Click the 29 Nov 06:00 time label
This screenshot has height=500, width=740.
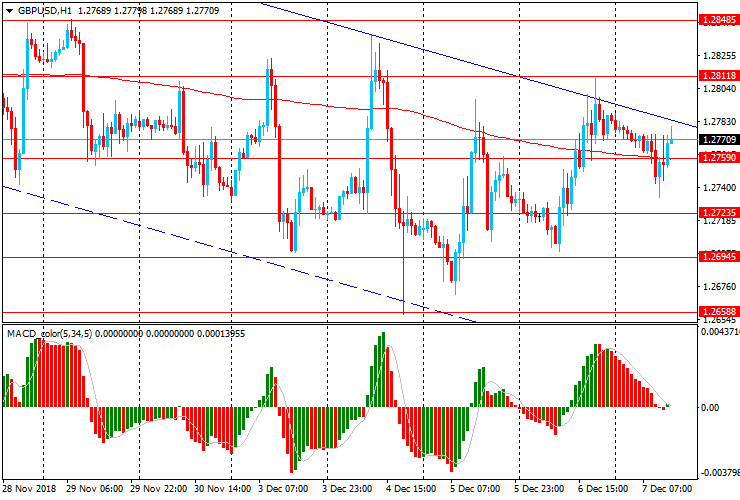pyautogui.click(x=95, y=488)
